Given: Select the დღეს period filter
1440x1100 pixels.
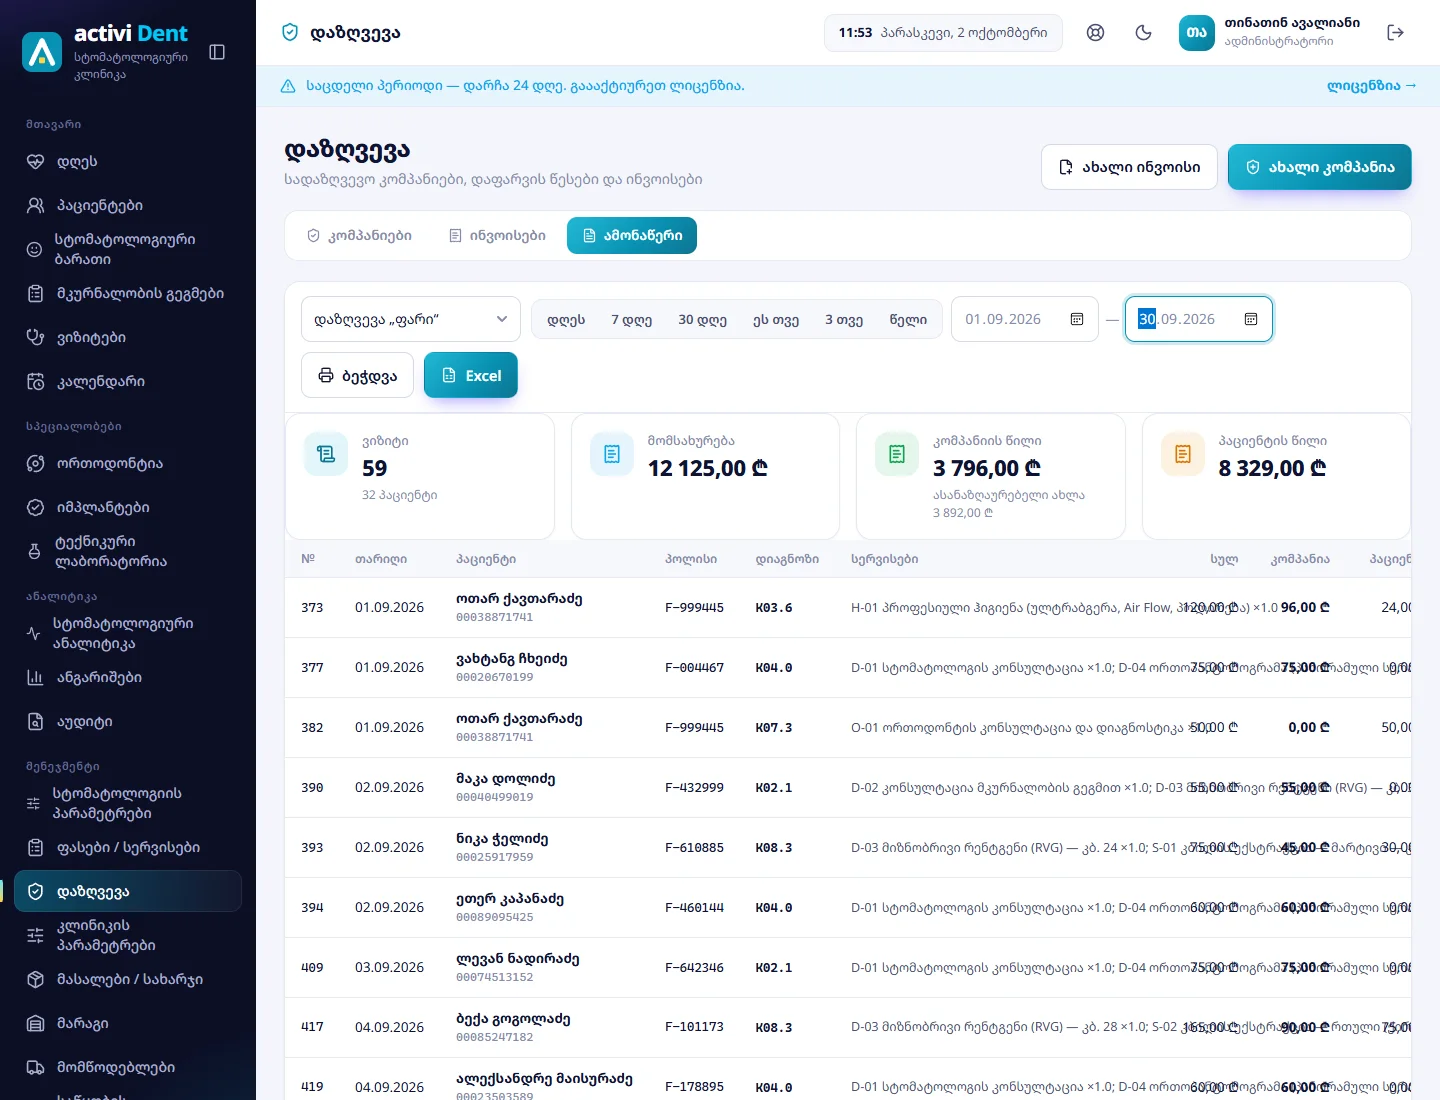Looking at the screenshot, I should (566, 320).
